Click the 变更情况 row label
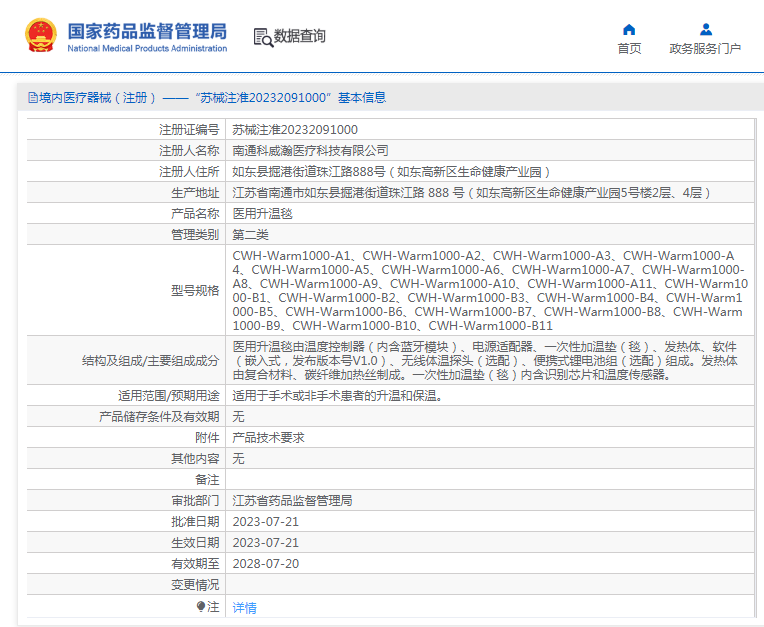Image resolution: width=764 pixels, height=627 pixels. (195, 585)
